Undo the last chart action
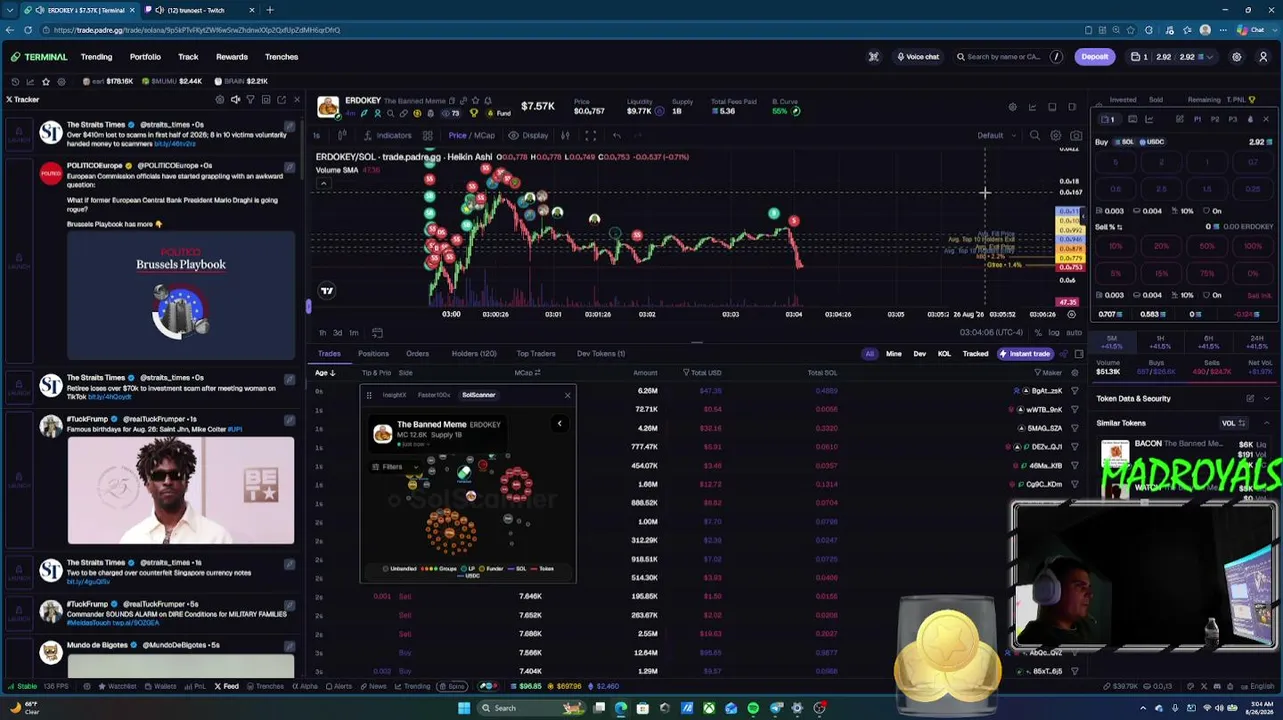Viewport: 1283px width, 720px height. [617, 136]
